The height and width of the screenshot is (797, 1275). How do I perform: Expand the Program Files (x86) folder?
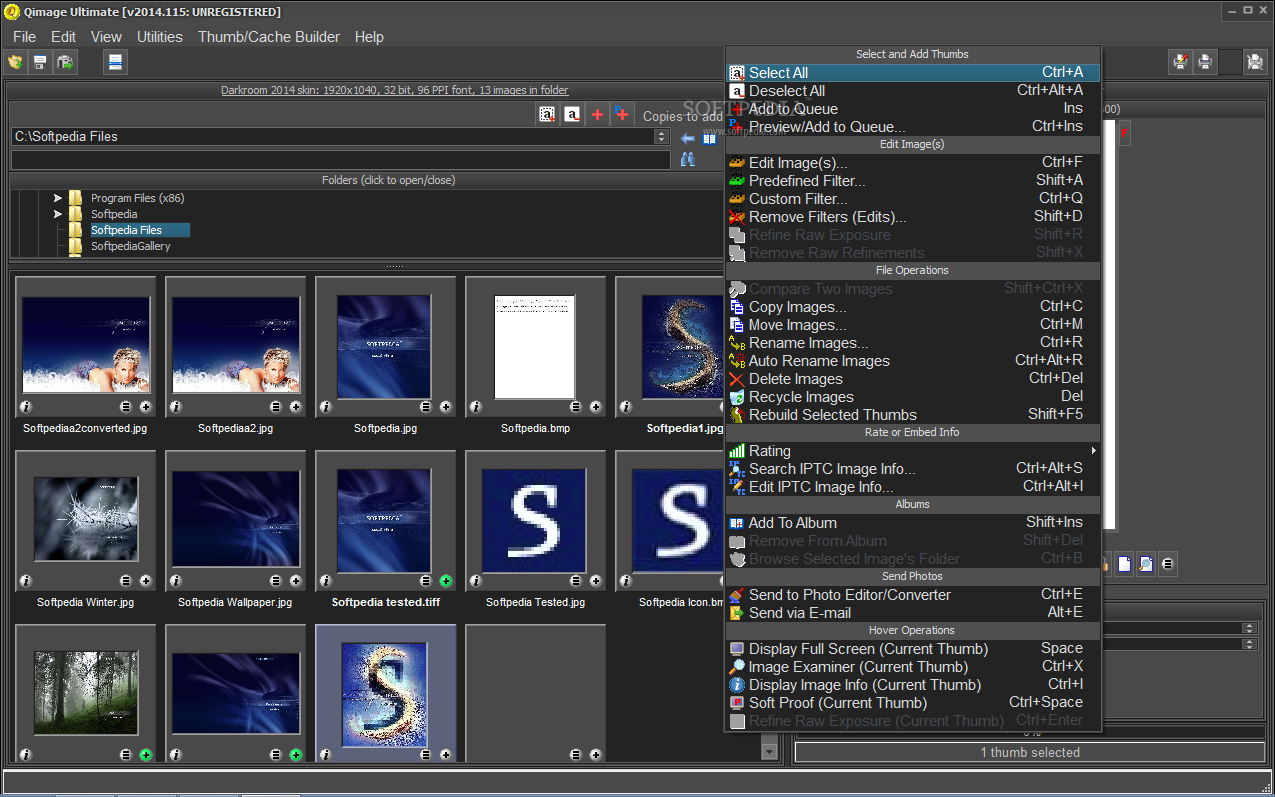(58, 198)
